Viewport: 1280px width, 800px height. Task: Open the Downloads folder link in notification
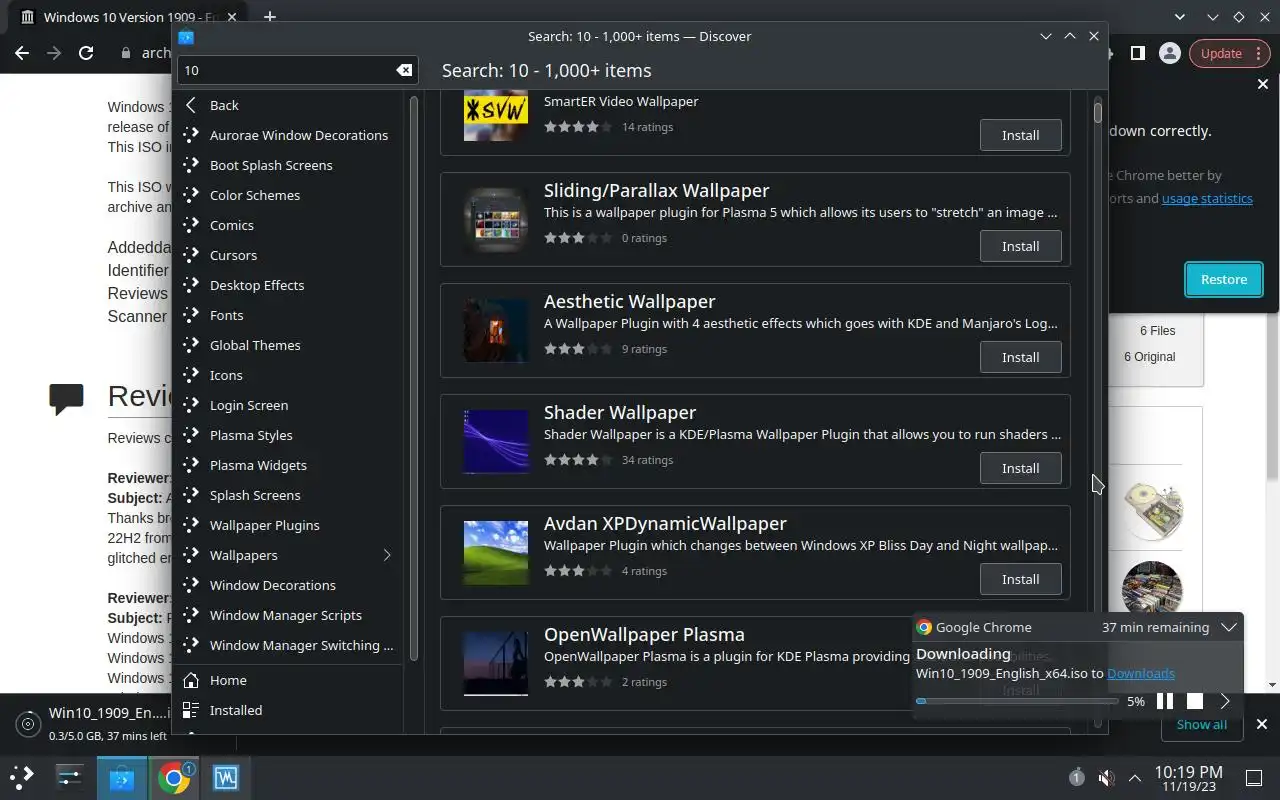point(1140,673)
